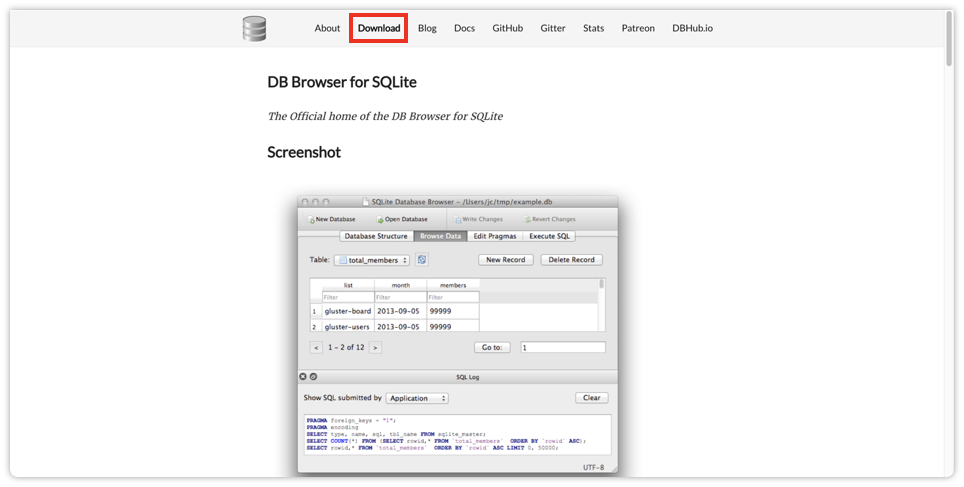Screen dimensions: 964x487
Task: Click the 2013-09-05 cell in row 1
Action: coord(400,311)
